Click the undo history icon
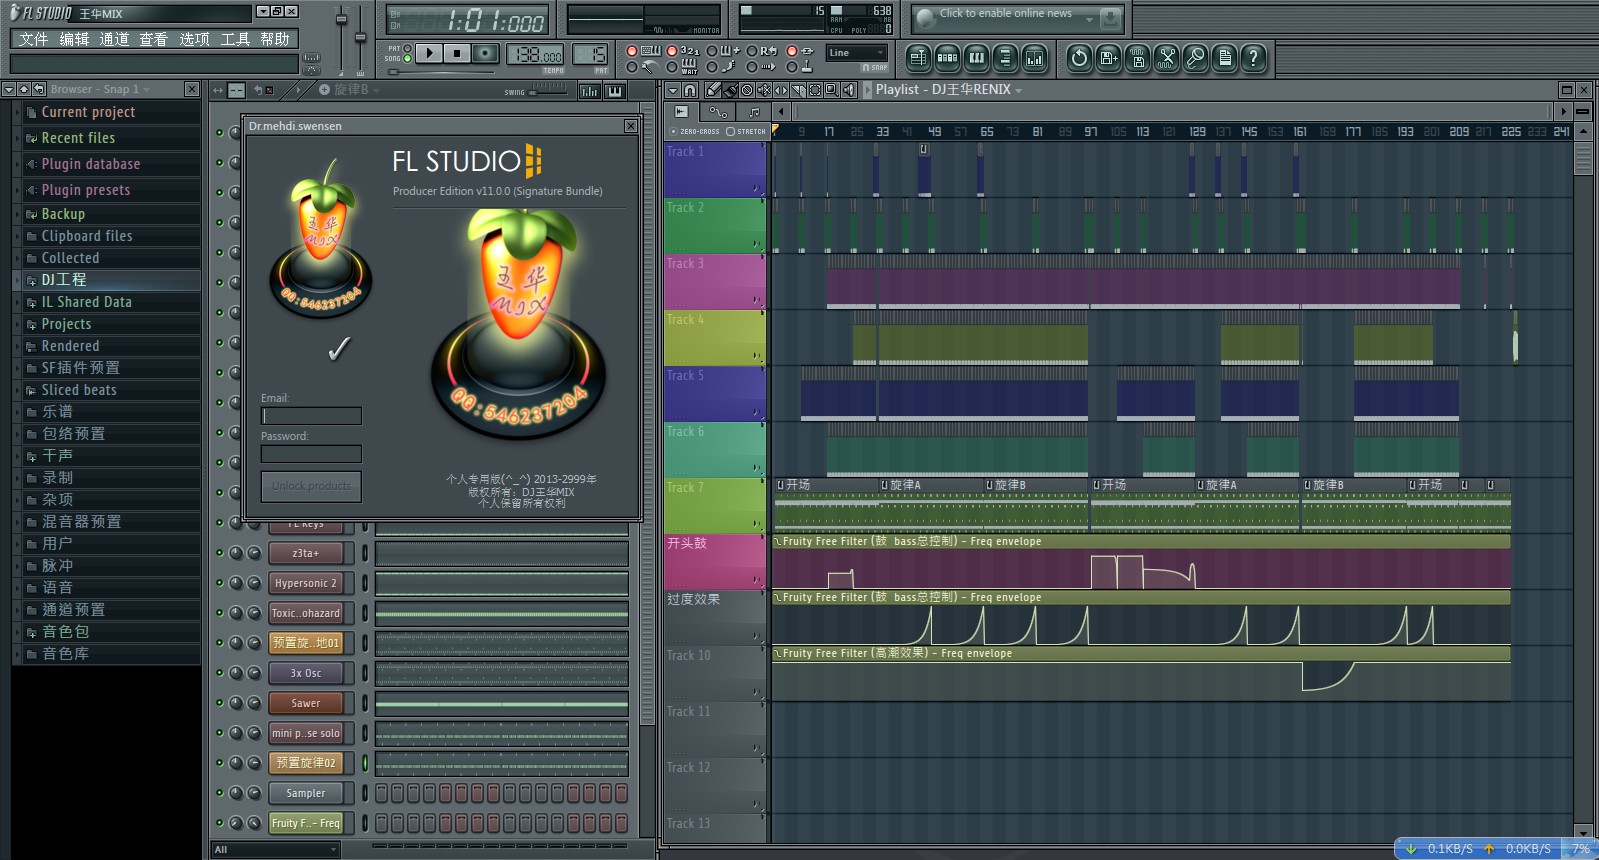 [x=1079, y=58]
